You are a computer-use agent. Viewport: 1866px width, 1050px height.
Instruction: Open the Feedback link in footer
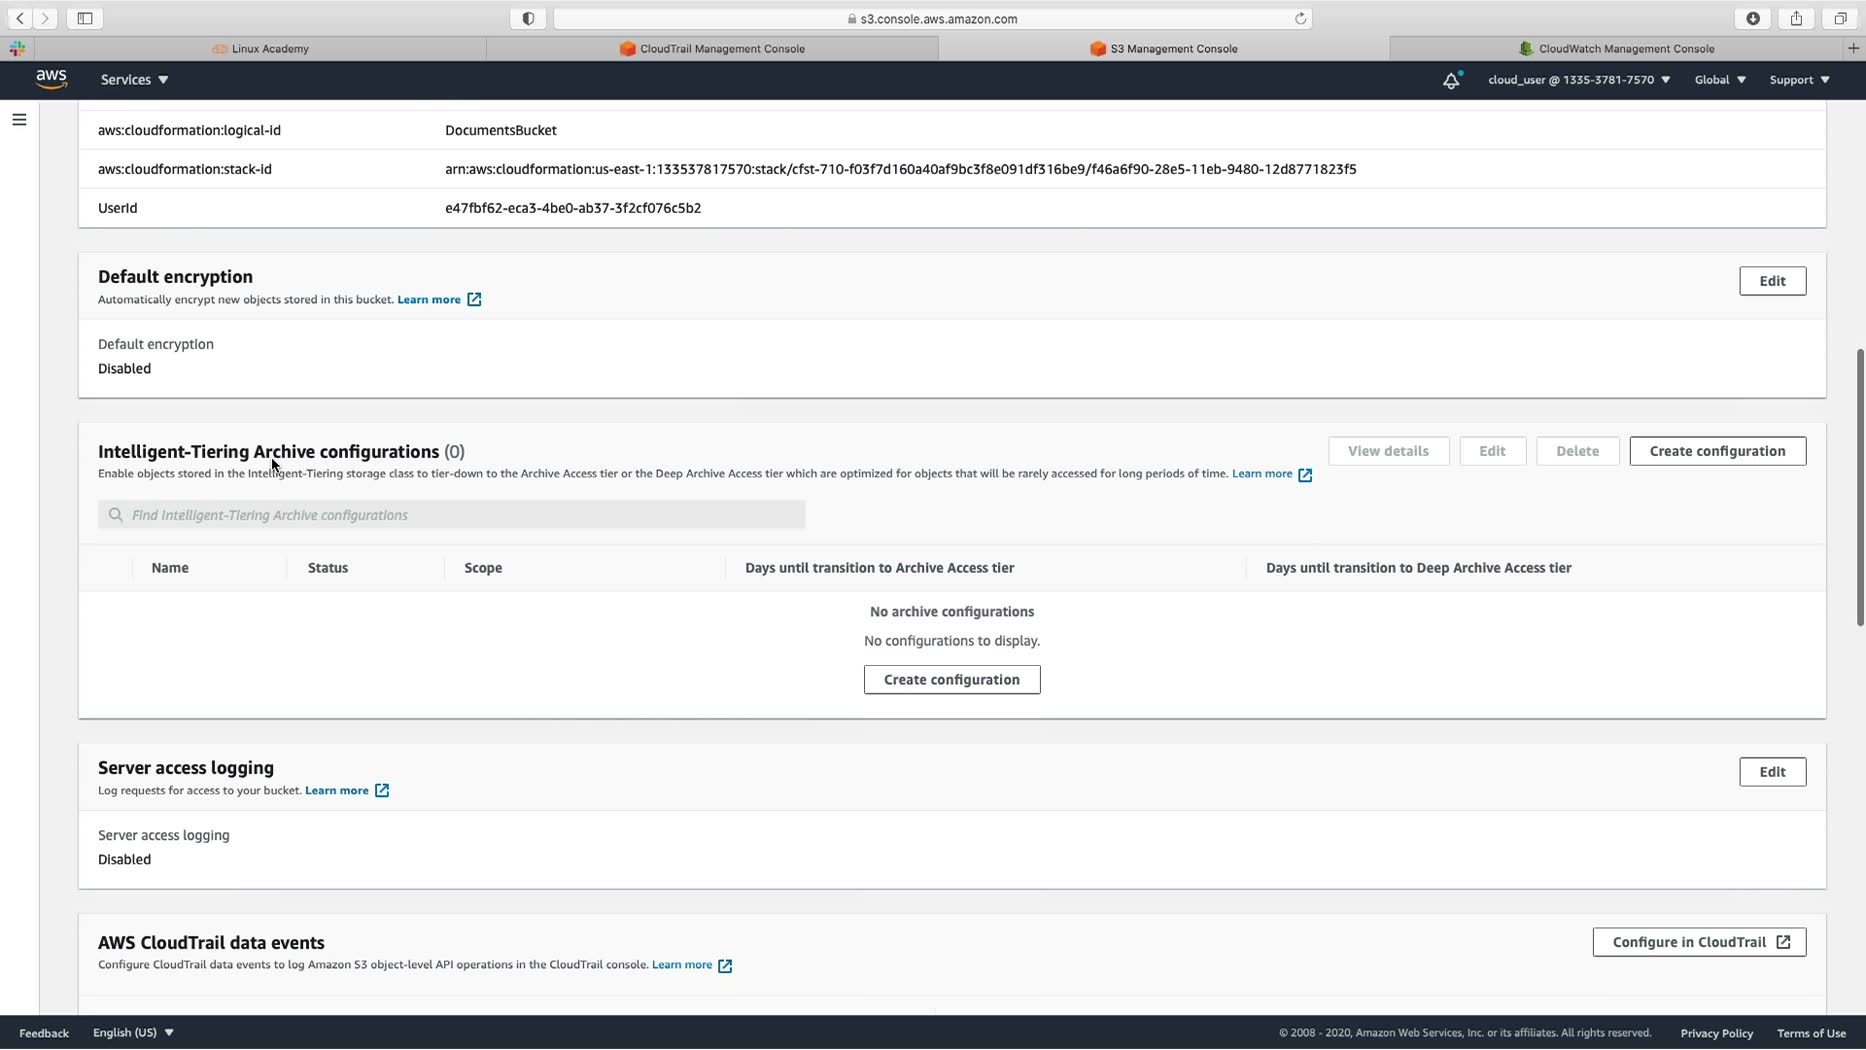coord(44,1033)
